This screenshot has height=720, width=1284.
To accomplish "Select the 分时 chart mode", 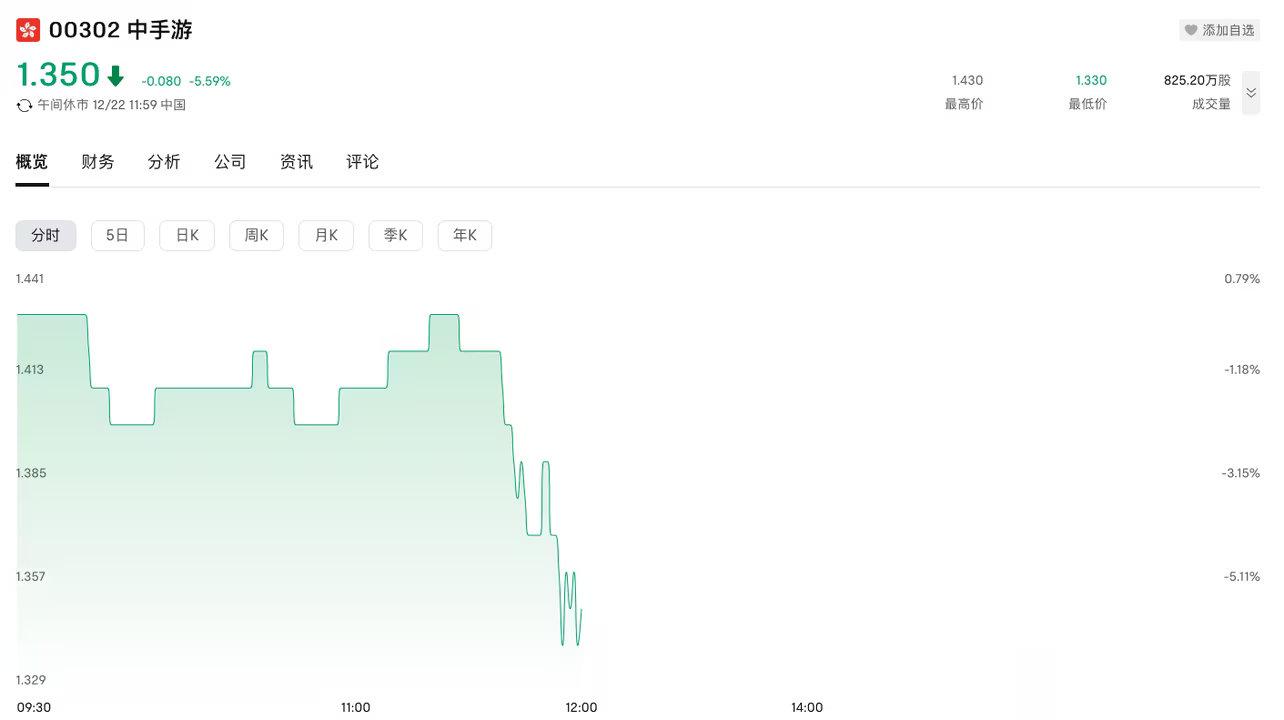I will [46, 236].
